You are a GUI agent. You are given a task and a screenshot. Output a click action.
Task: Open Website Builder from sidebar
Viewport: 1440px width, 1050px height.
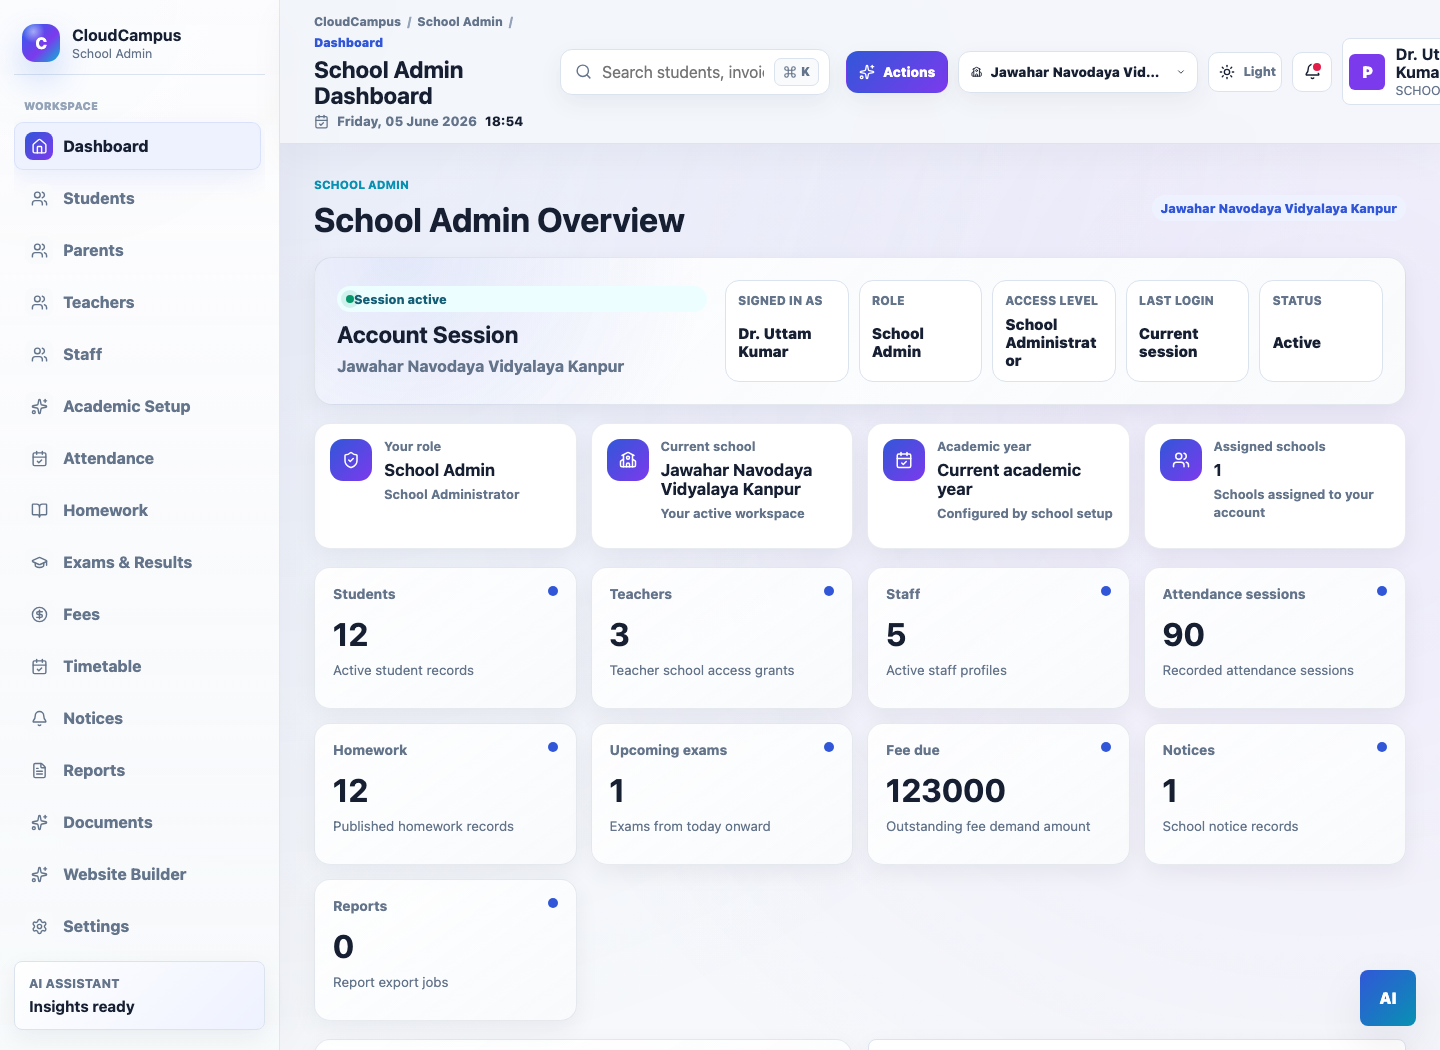tap(138, 874)
